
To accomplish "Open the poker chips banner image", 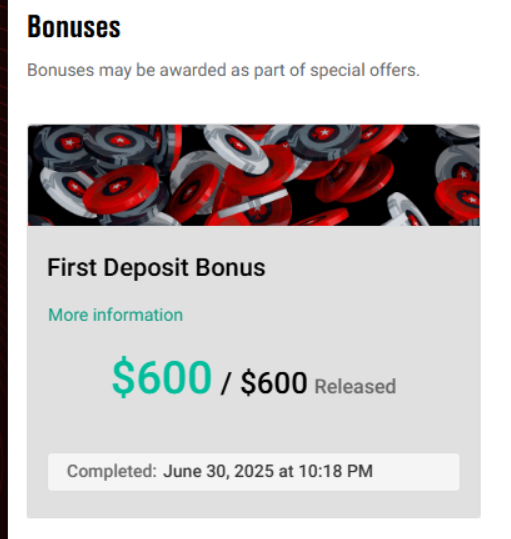I will 254,175.
